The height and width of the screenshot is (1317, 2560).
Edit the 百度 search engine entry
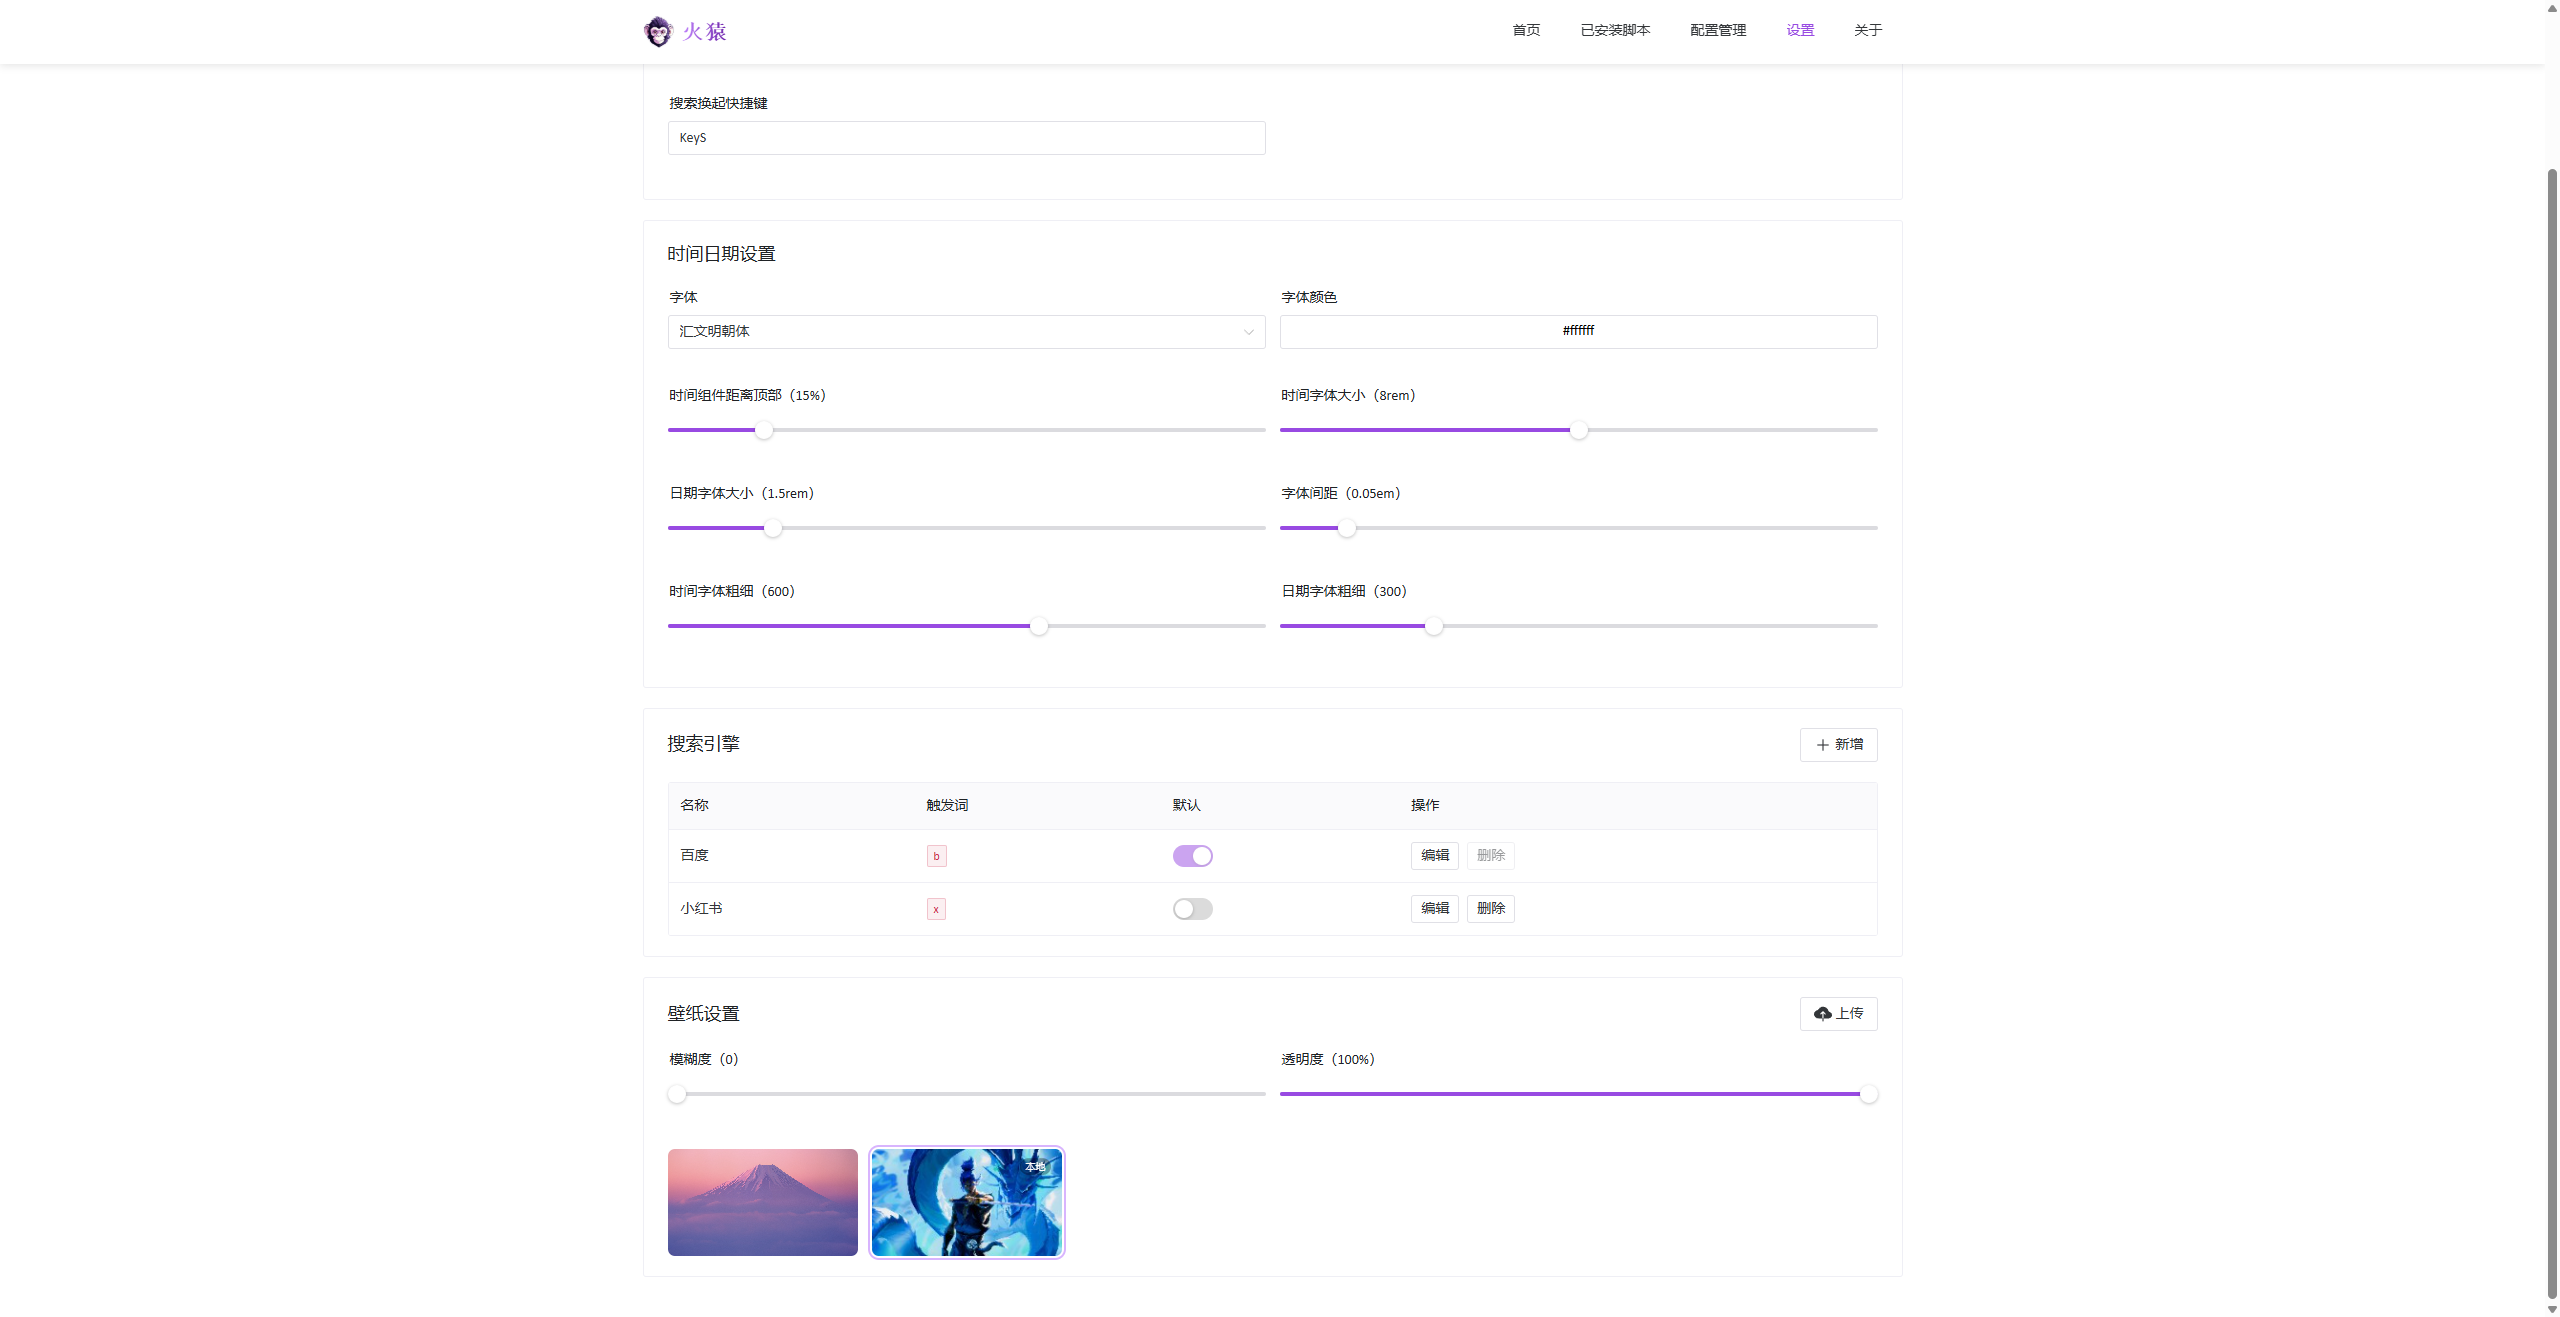coord(1434,856)
